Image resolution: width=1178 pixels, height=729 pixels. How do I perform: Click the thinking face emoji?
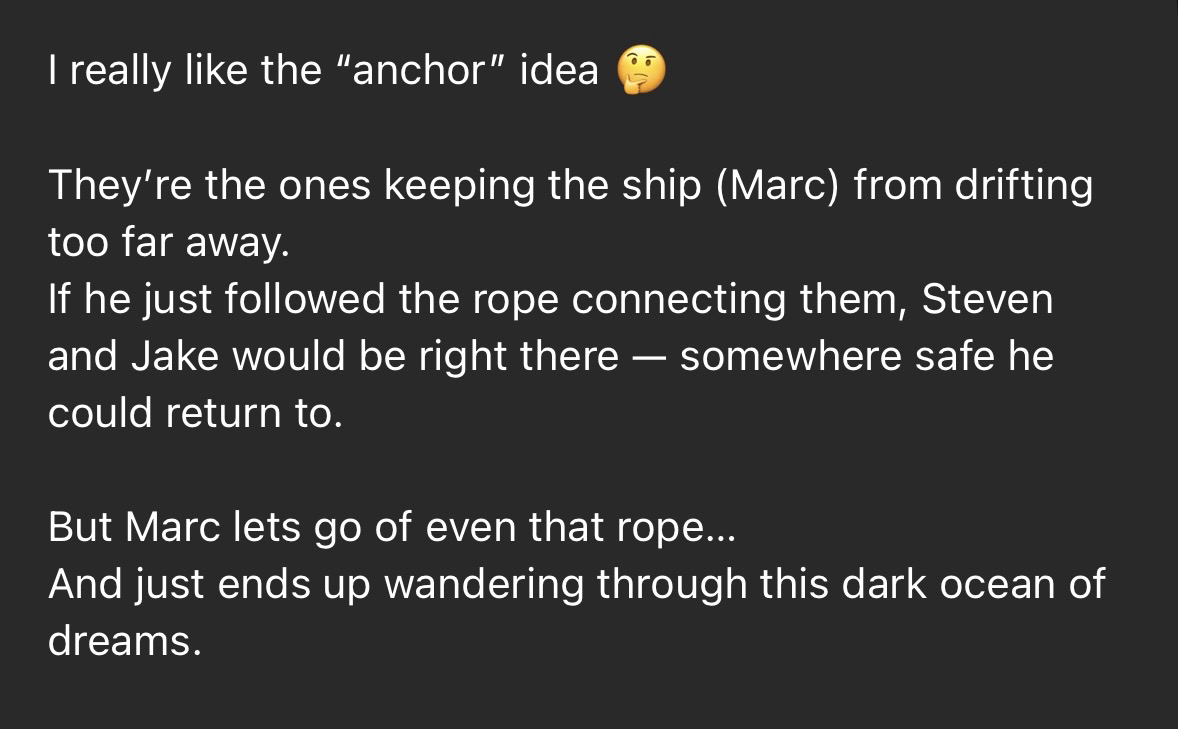coord(640,71)
